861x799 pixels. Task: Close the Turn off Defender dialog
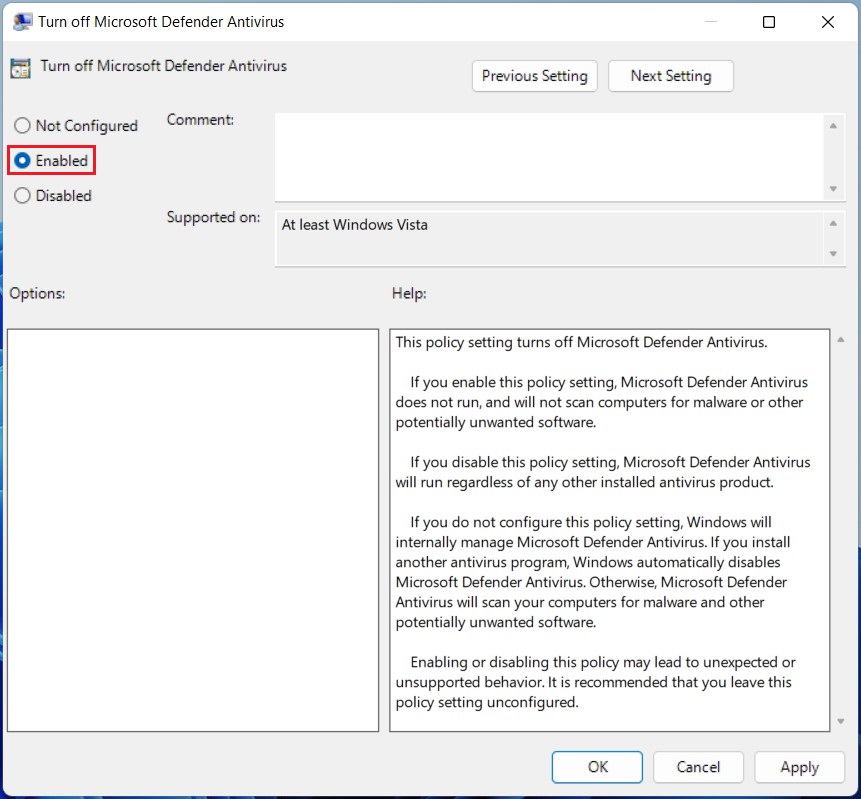[x=828, y=22]
